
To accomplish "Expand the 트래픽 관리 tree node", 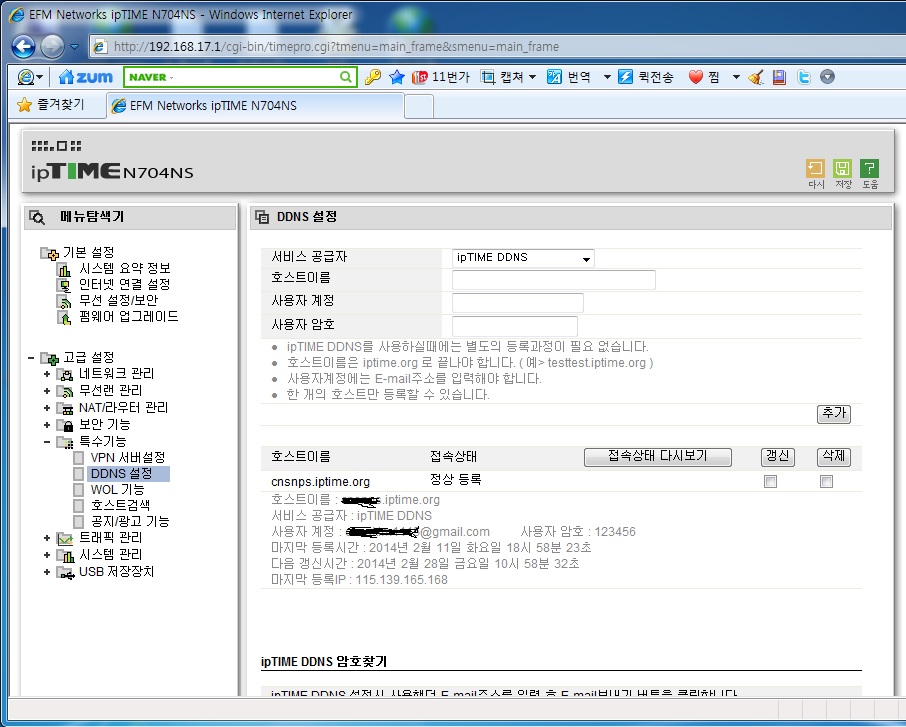I will point(47,538).
